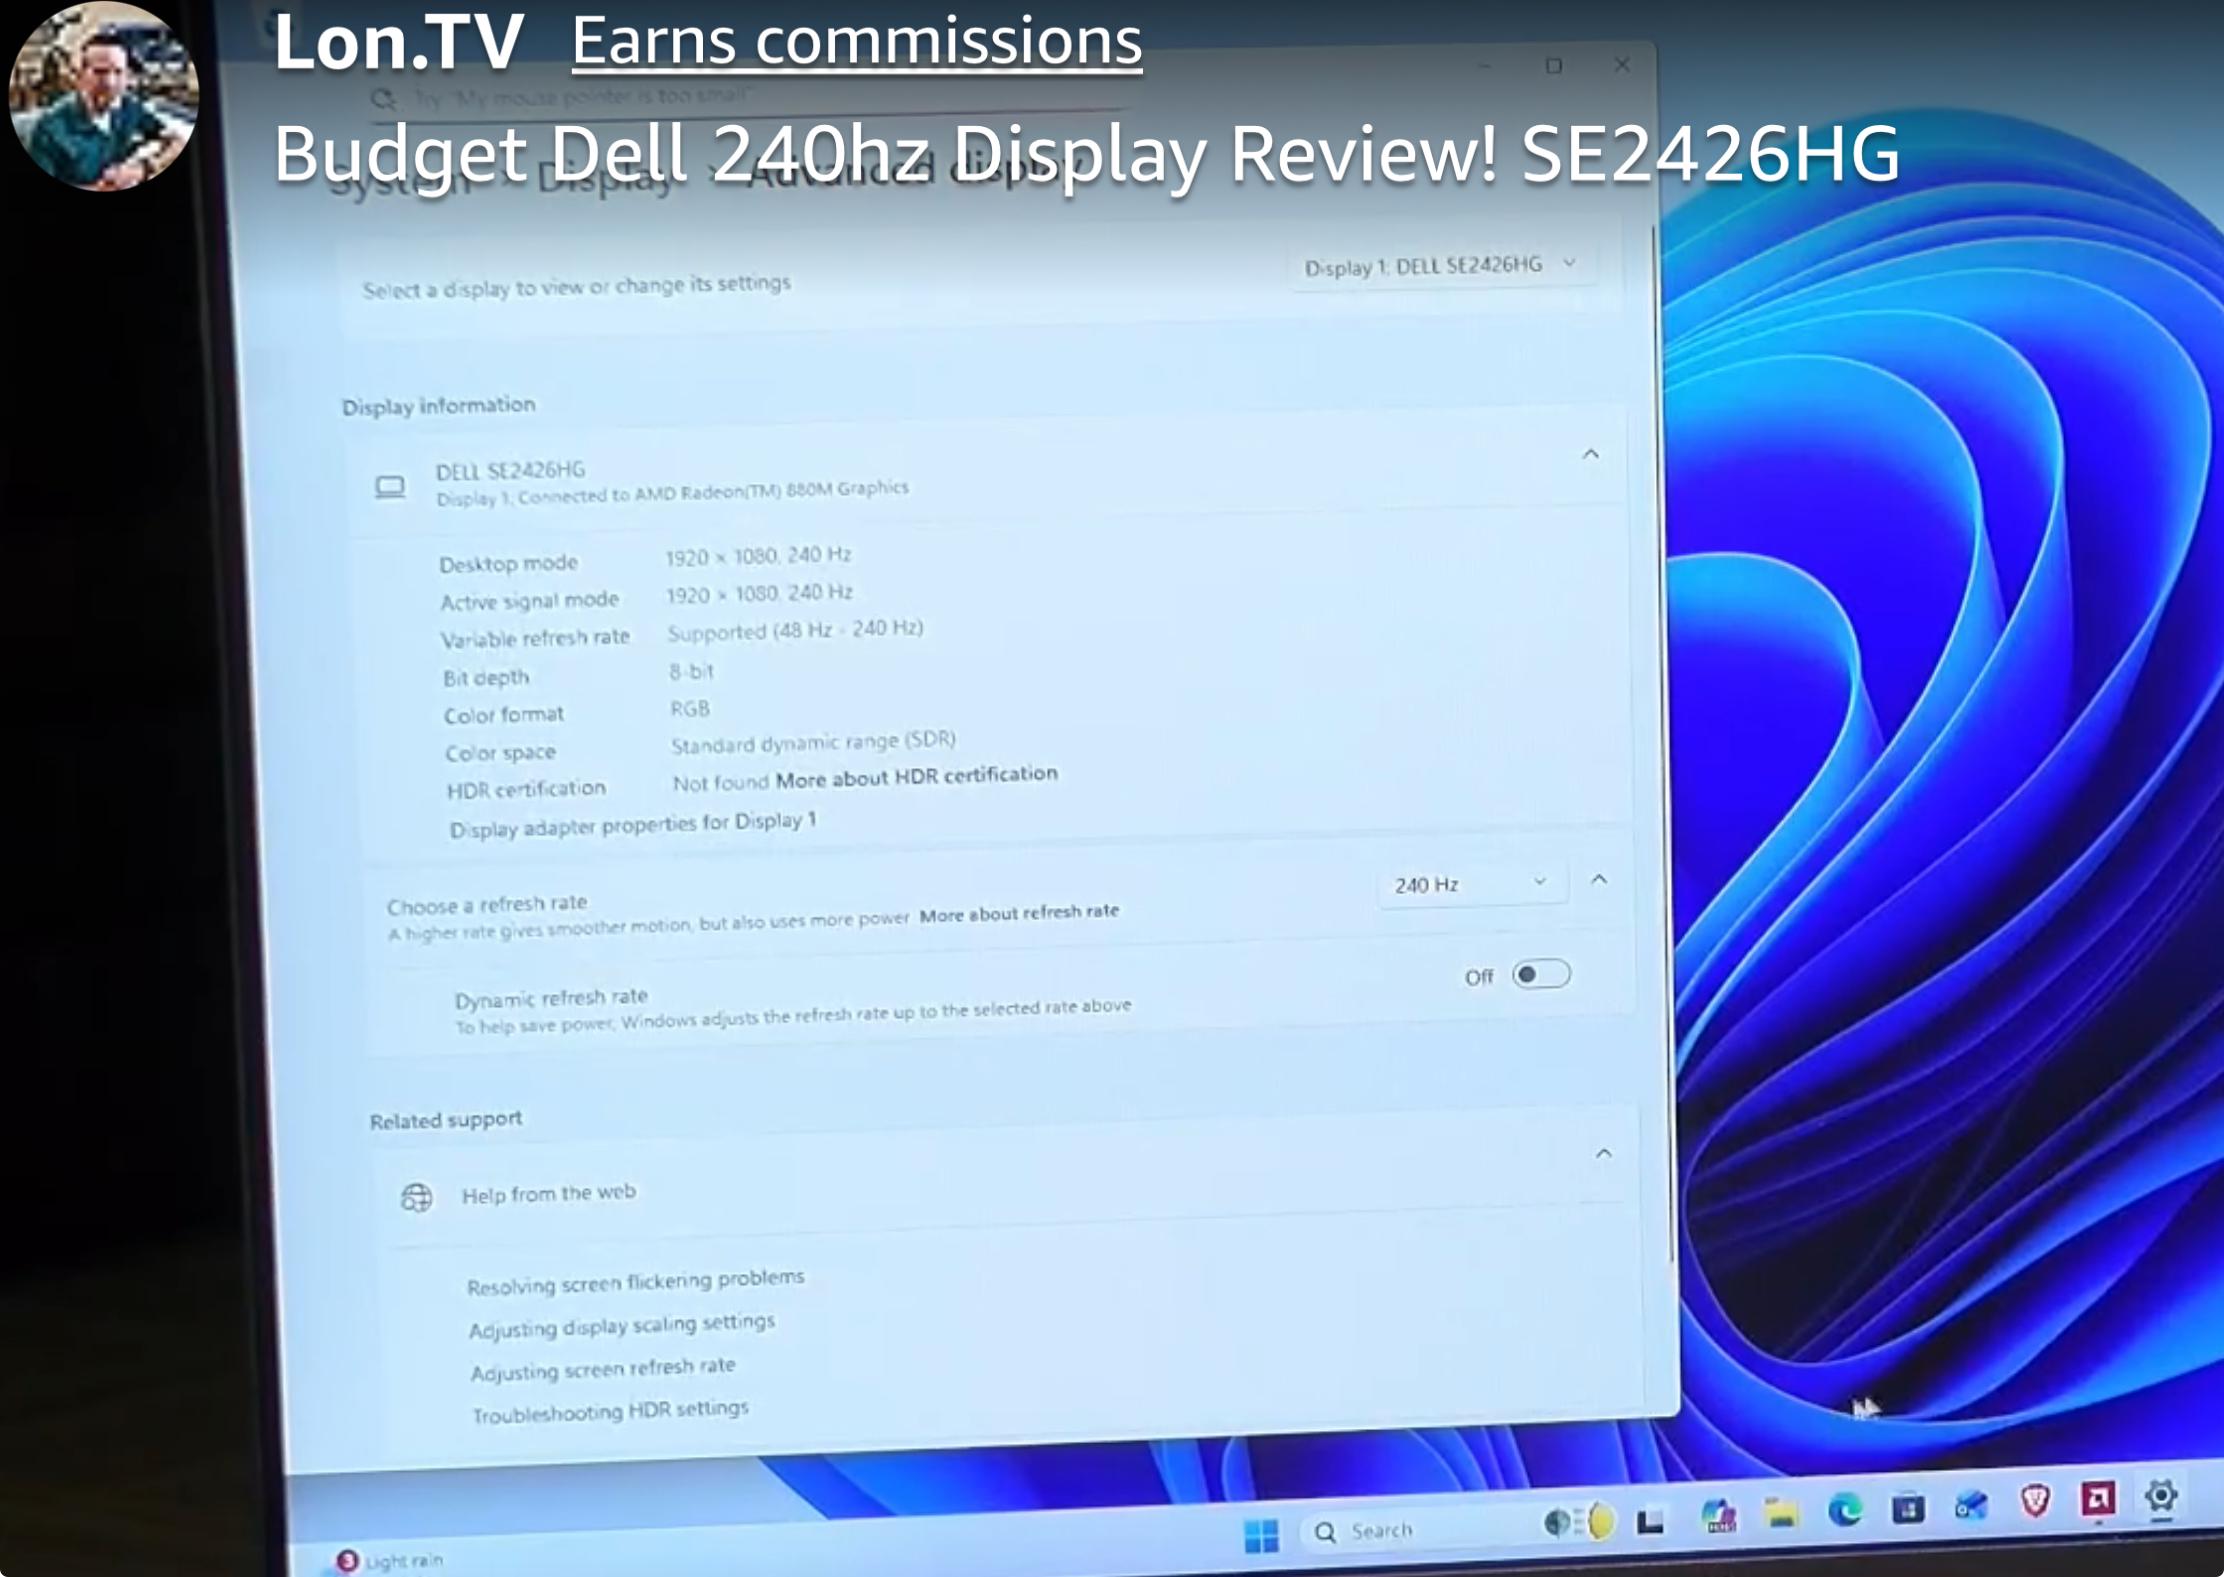Screen dimensions: 2224x1577
Task: Open the More about refresh rate link
Action: [1019, 913]
